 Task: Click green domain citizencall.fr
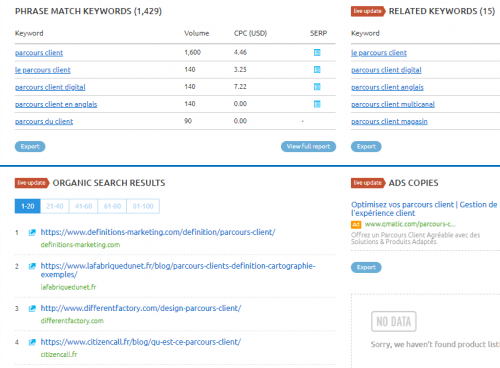(x=59, y=354)
